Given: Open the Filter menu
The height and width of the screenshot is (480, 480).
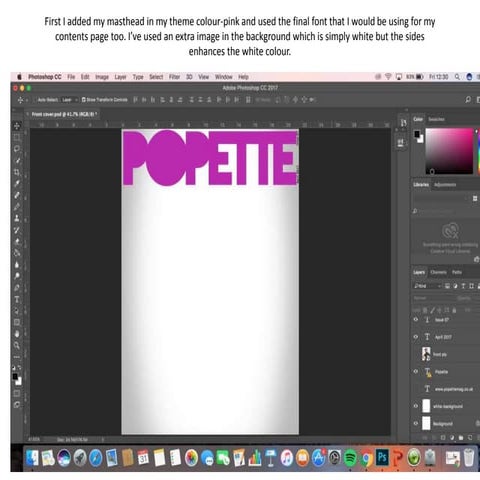Looking at the screenshot, I should coord(174,77).
